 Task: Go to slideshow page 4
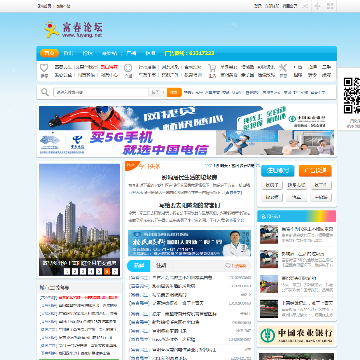pos(91,271)
